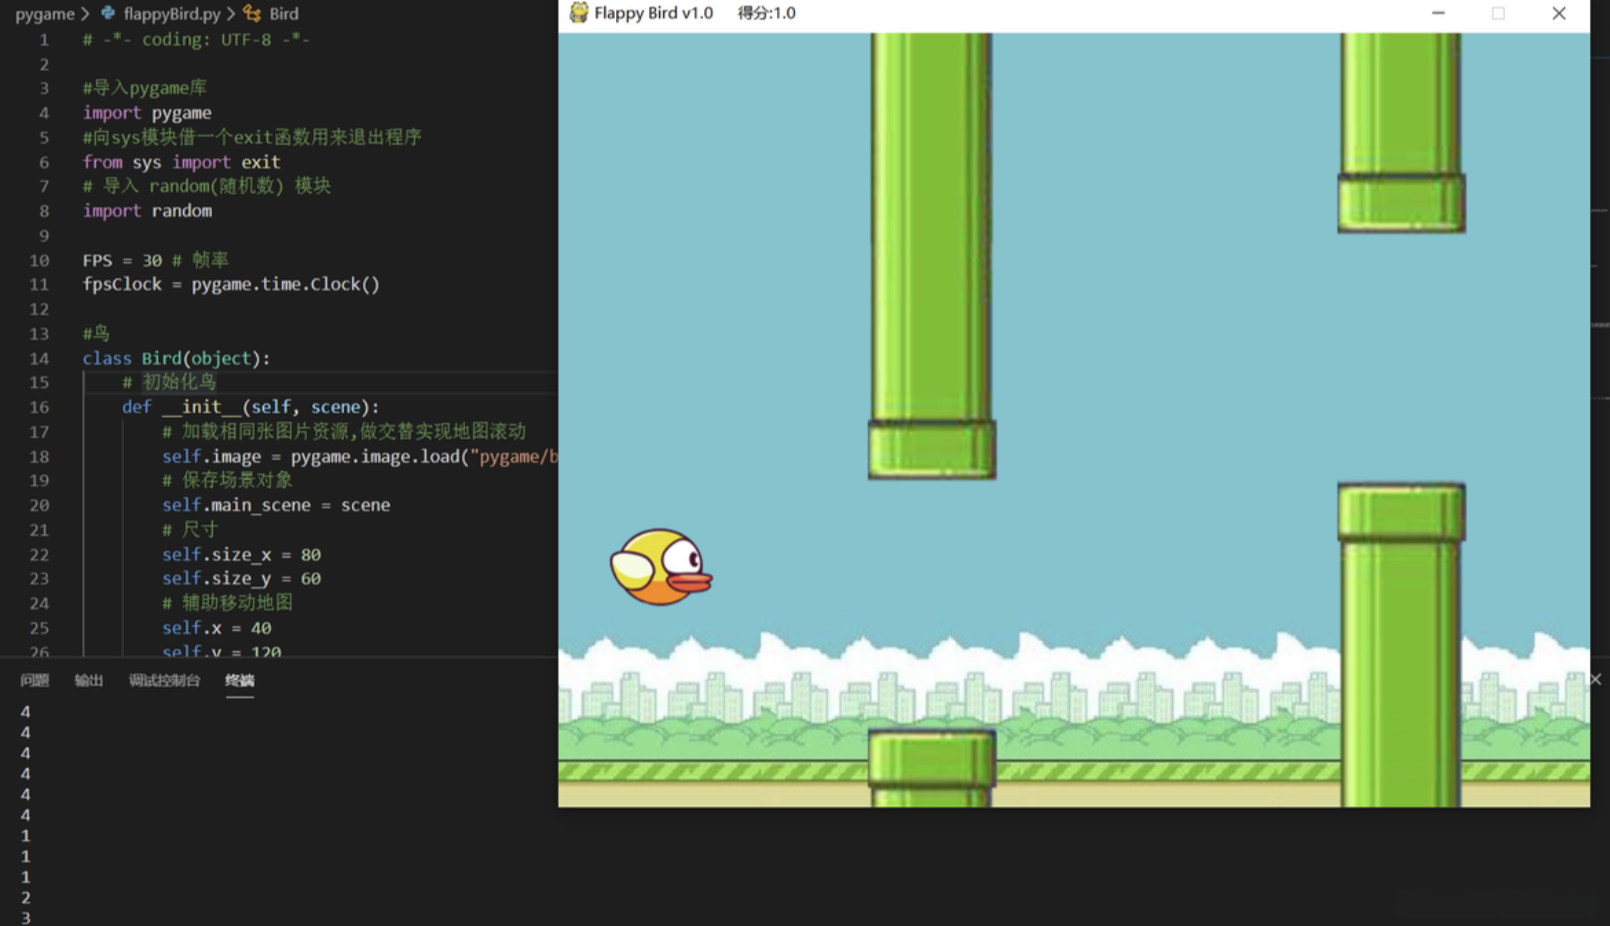Click the 'from sys import exit' line
The width and height of the screenshot is (1610, 926).
coord(181,162)
